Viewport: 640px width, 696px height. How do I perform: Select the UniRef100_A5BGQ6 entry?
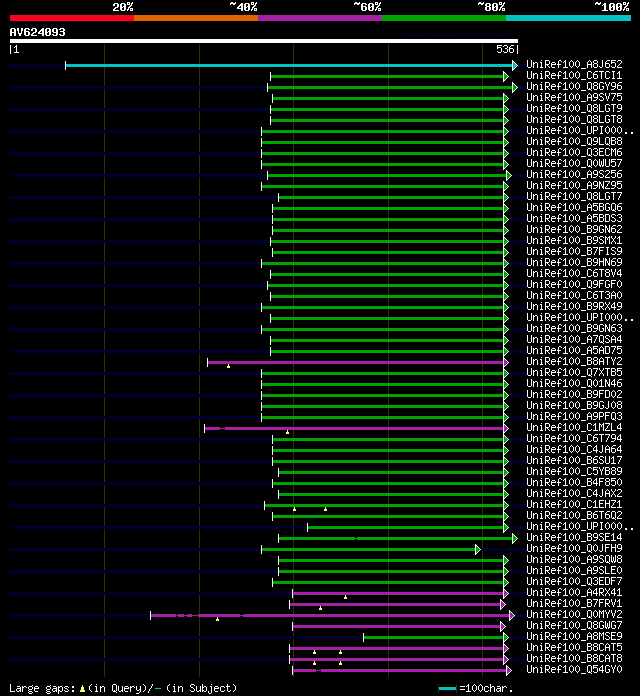pyautogui.click(x=574, y=207)
